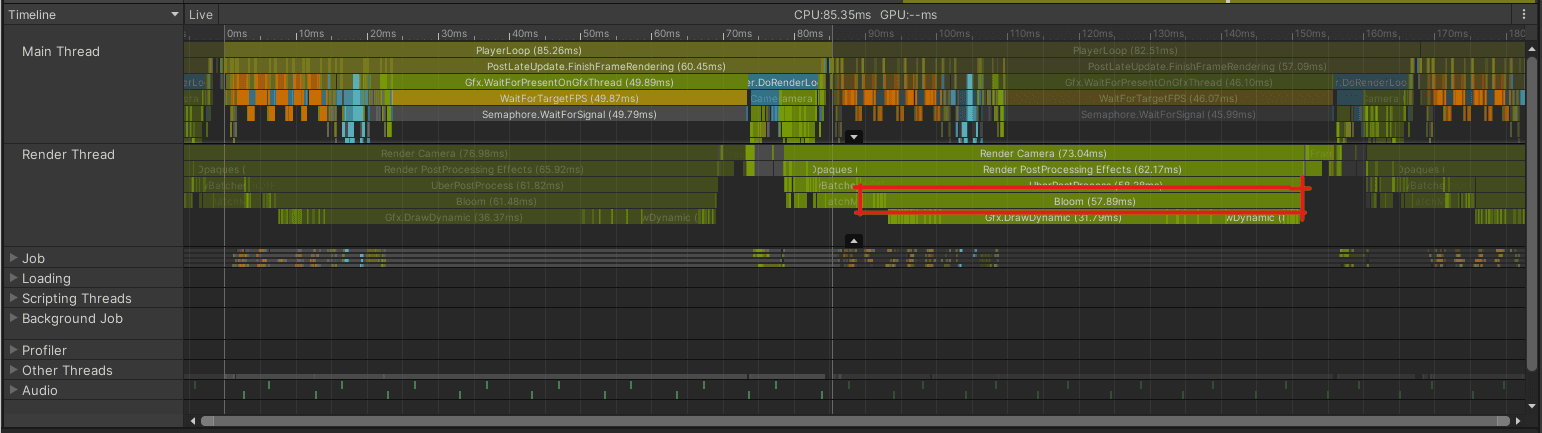Click the scroll-up arrow of vertical scrollbar
The width and height of the screenshot is (1542, 433).
coord(1533,48)
